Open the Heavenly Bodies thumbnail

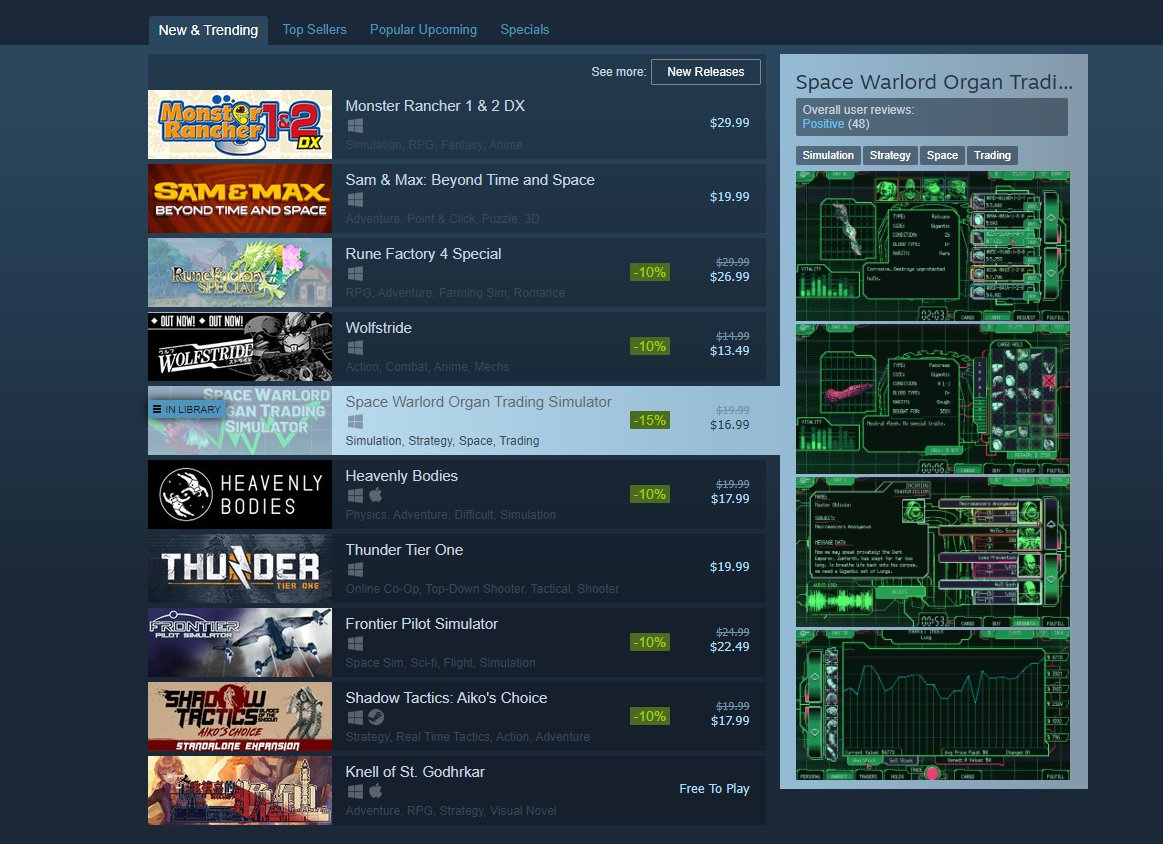click(240, 495)
